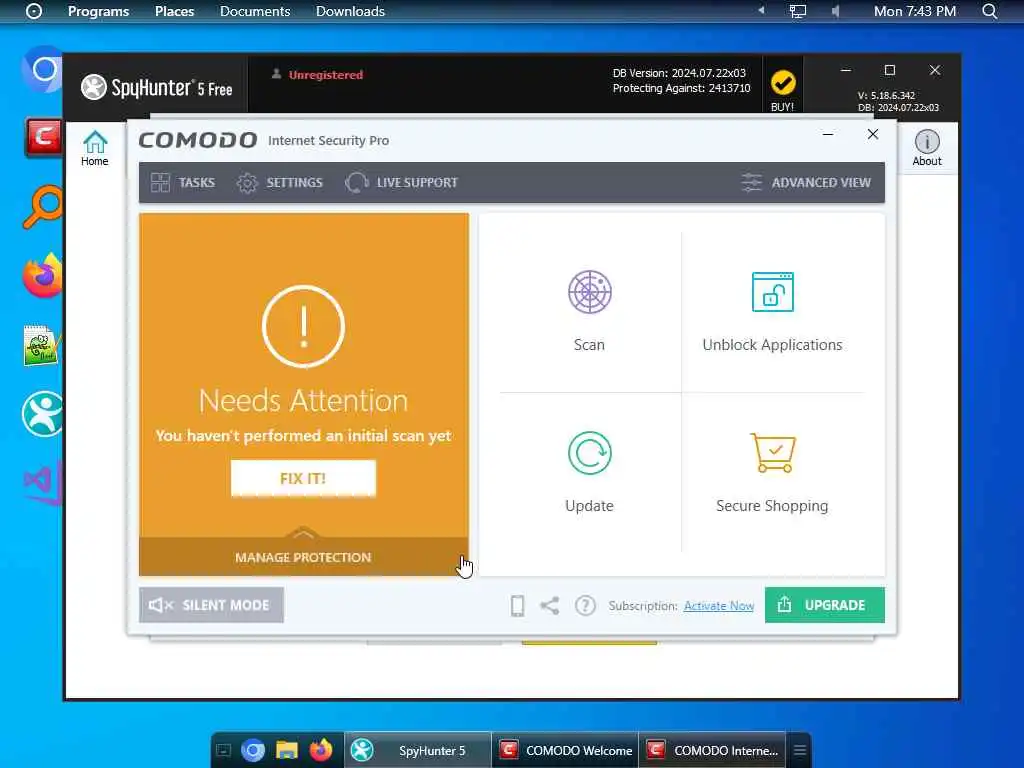
Task: Click the COMODO logo title text
Action: (198, 140)
